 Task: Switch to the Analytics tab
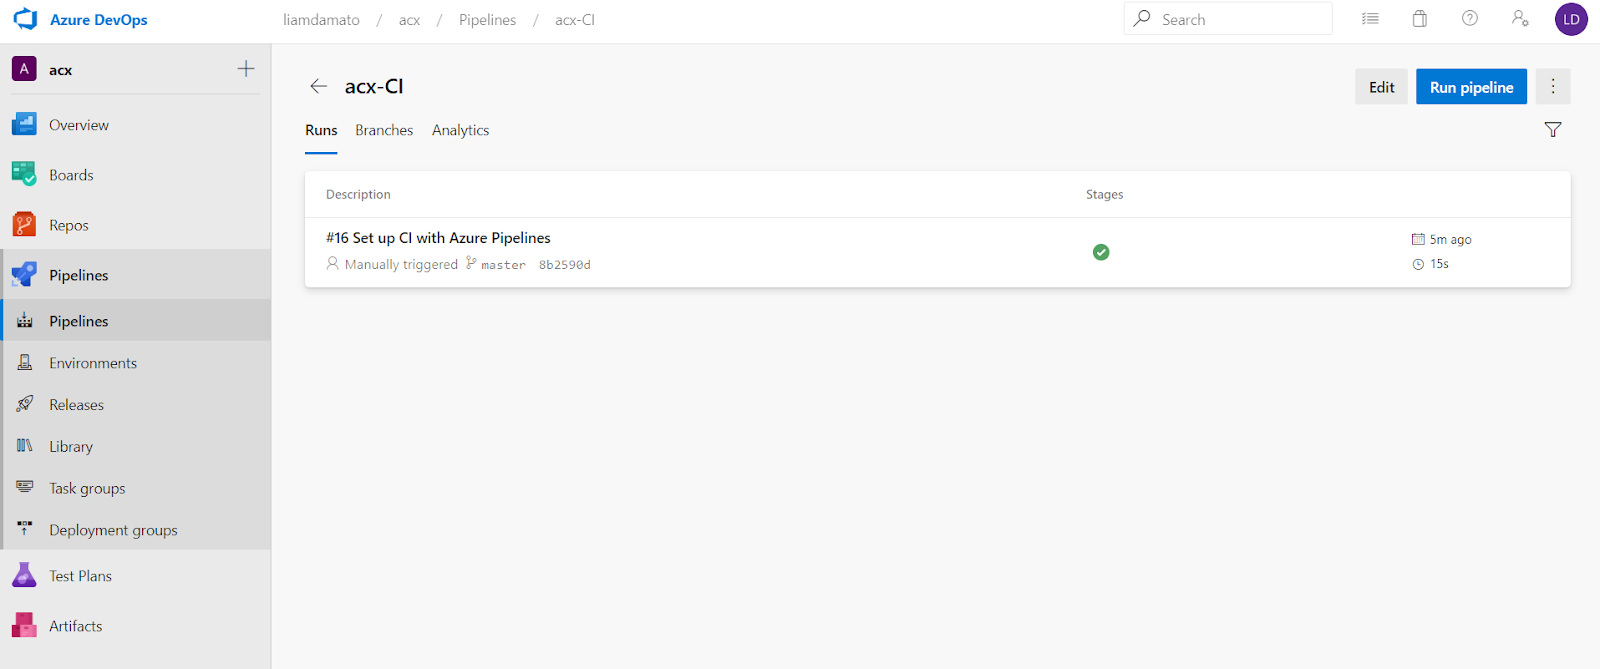pyautogui.click(x=460, y=131)
